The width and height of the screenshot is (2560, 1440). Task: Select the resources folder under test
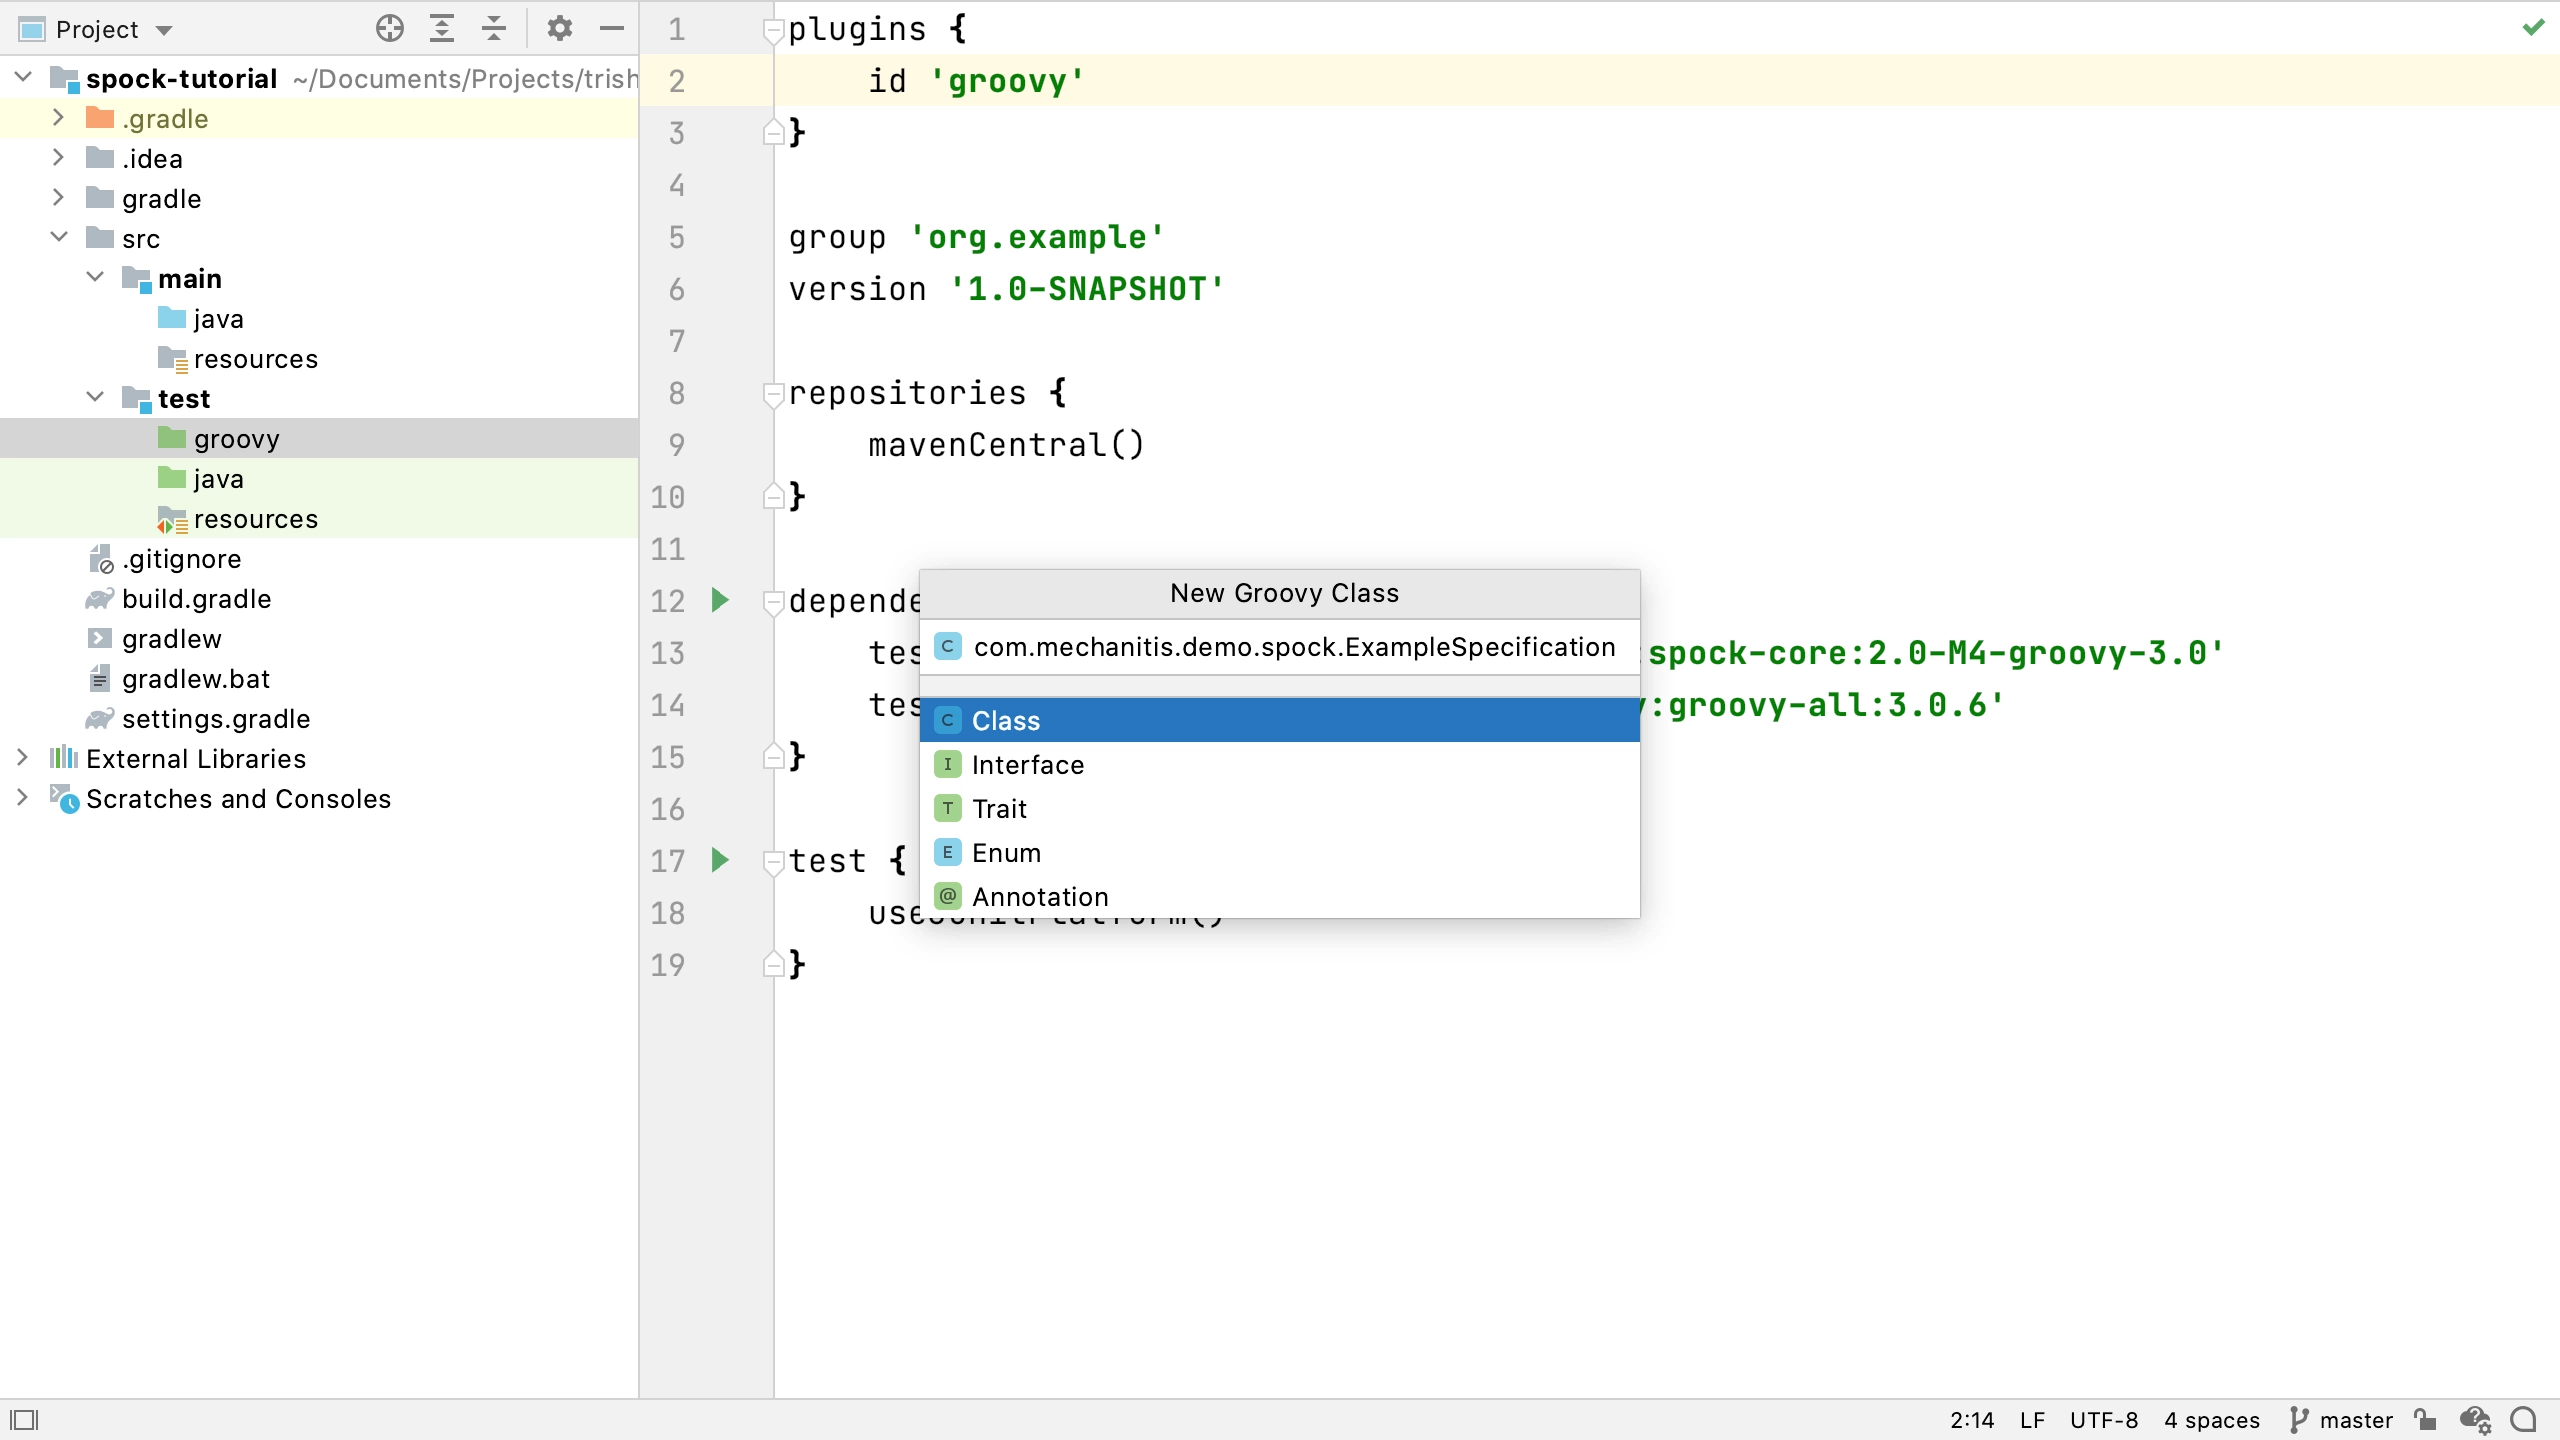pyautogui.click(x=319, y=518)
